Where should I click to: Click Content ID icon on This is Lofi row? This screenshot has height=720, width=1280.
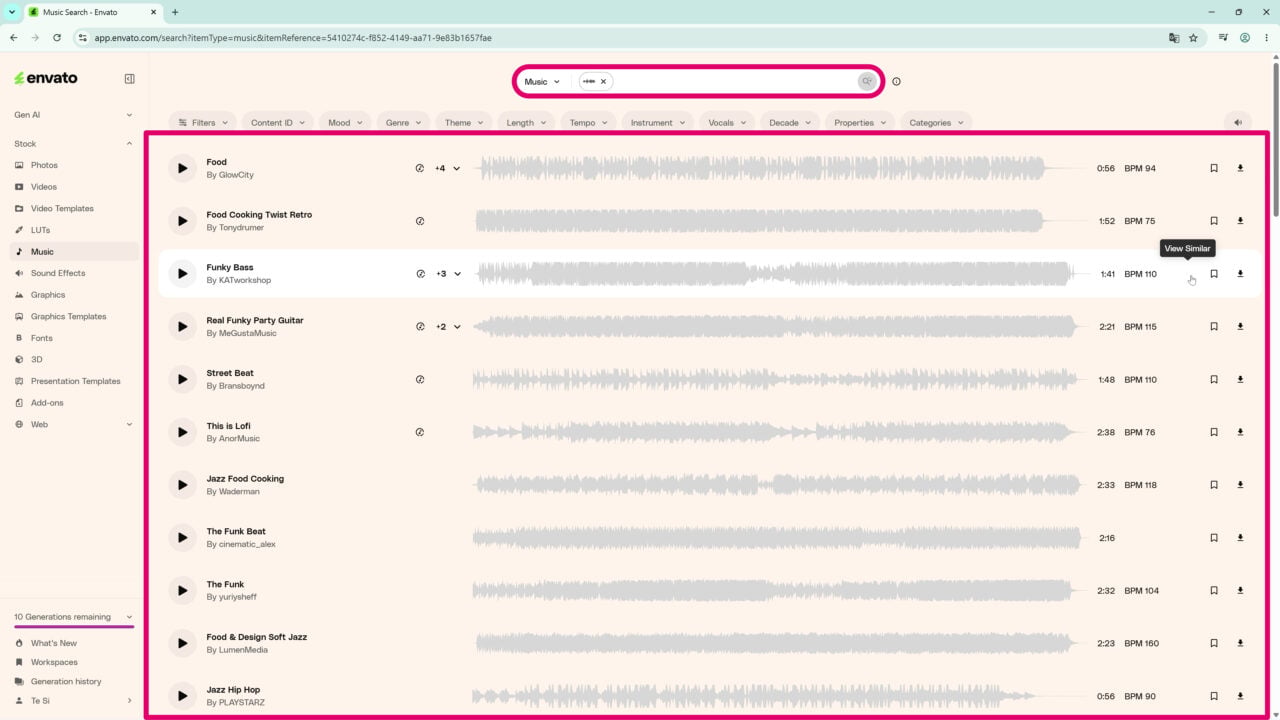[x=420, y=432]
